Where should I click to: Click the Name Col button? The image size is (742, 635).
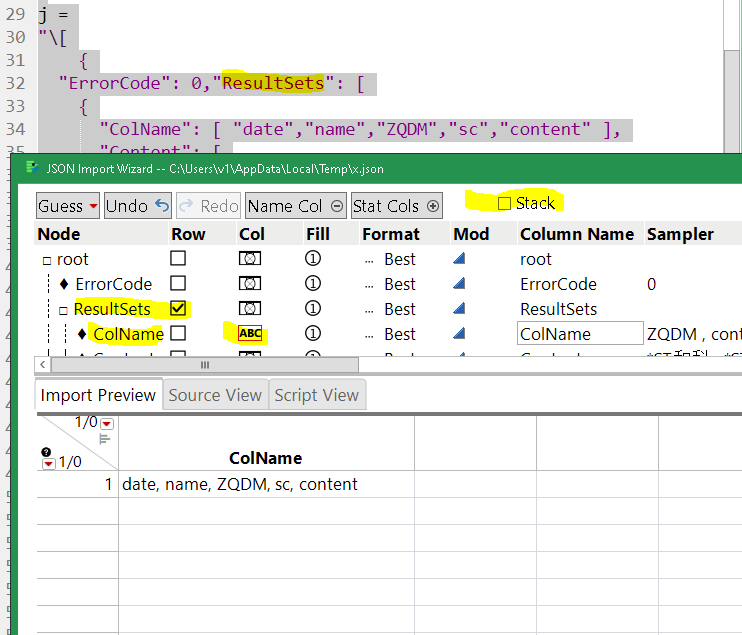(x=295, y=206)
